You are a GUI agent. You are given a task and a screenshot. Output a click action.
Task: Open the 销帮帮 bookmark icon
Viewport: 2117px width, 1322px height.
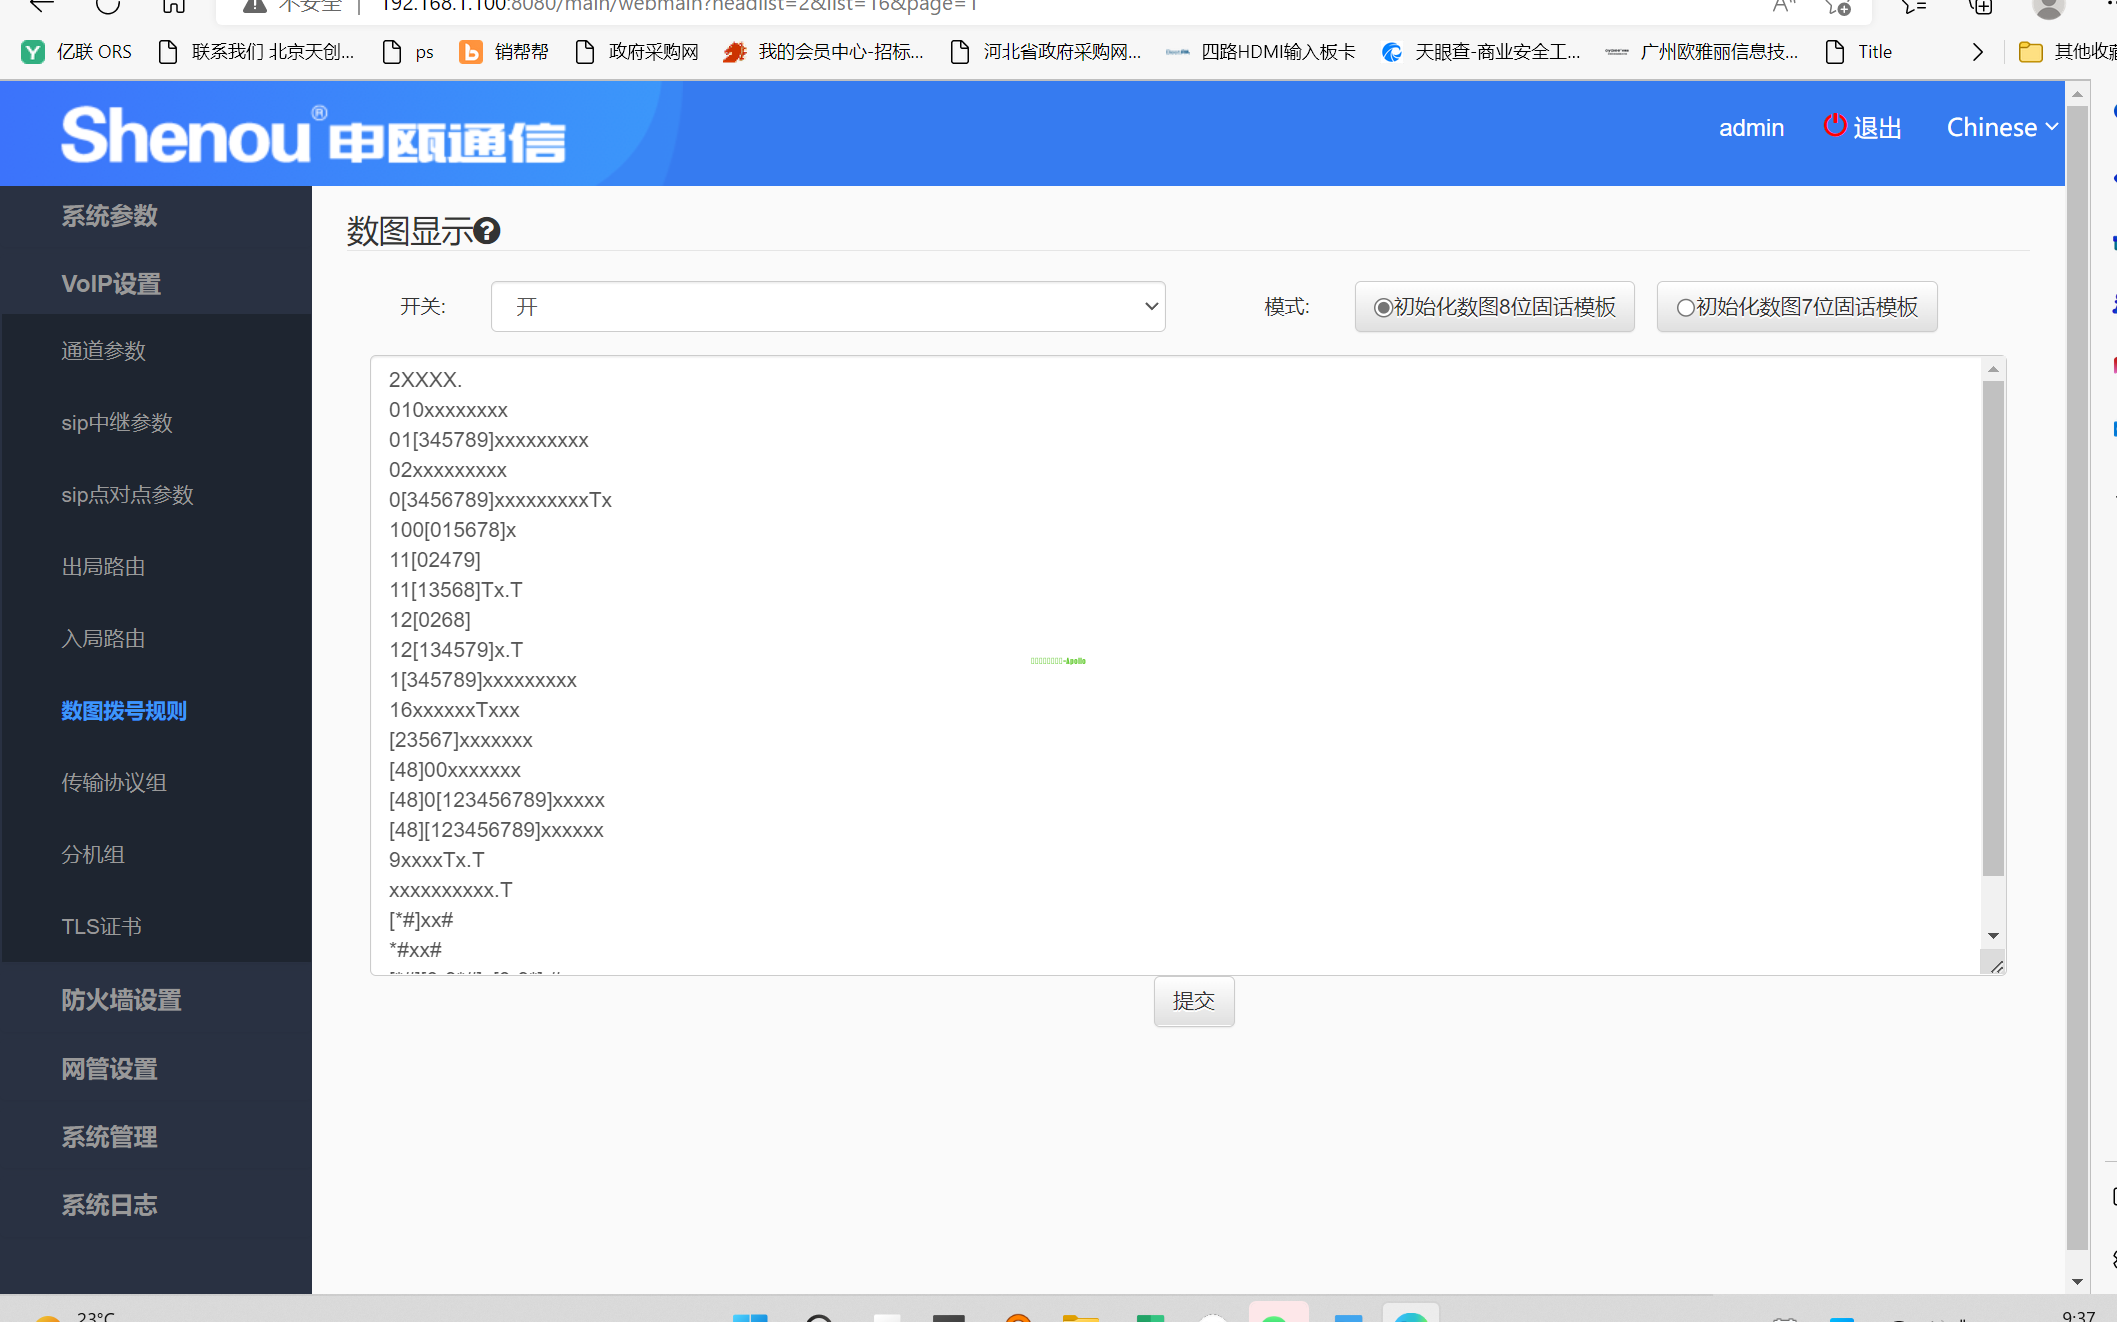pos(470,52)
